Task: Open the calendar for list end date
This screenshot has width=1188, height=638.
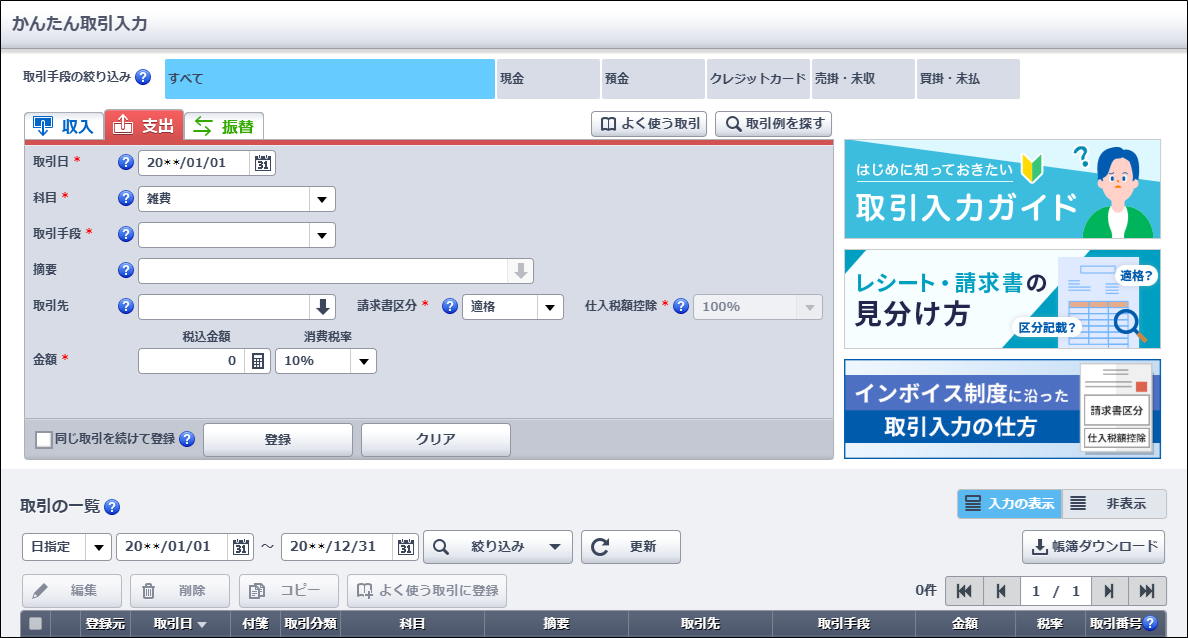Action: pyautogui.click(x=406, y=547)
